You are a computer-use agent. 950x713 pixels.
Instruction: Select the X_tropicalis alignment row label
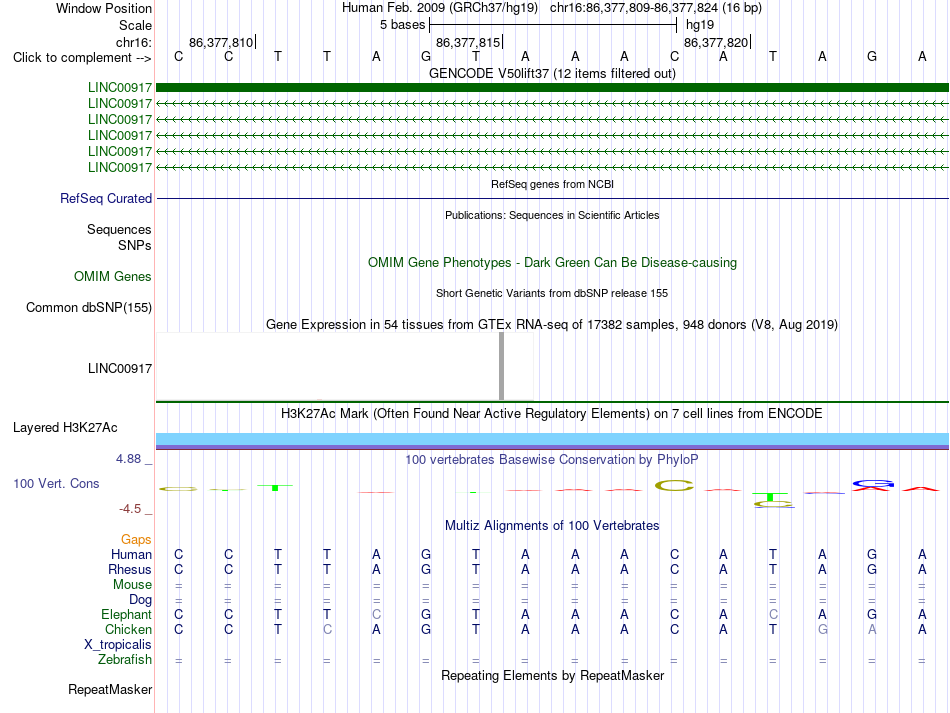(x=118, y=645)
